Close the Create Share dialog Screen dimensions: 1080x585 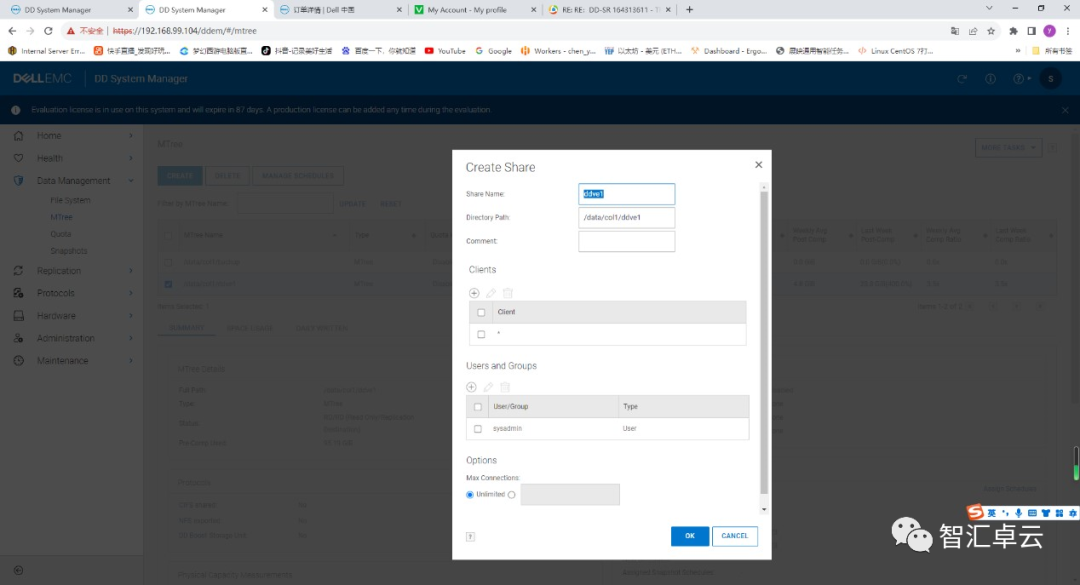pos(758,165)
